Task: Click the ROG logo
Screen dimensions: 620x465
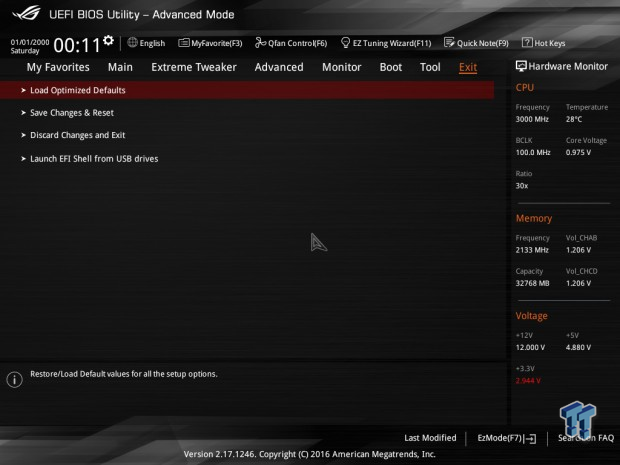Action: point(26,13)
